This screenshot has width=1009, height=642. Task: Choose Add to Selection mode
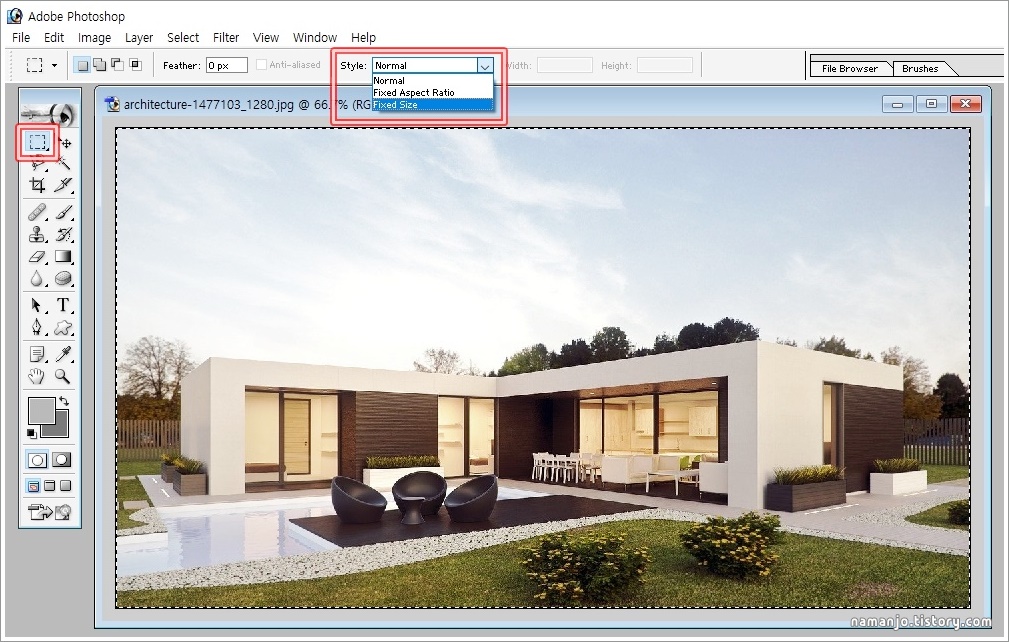[100, 65]
